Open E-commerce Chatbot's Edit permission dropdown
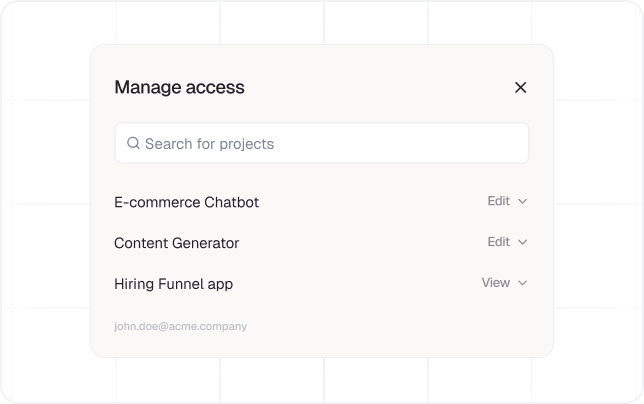Viewport: 644px width, 404px height. (507, 201)
